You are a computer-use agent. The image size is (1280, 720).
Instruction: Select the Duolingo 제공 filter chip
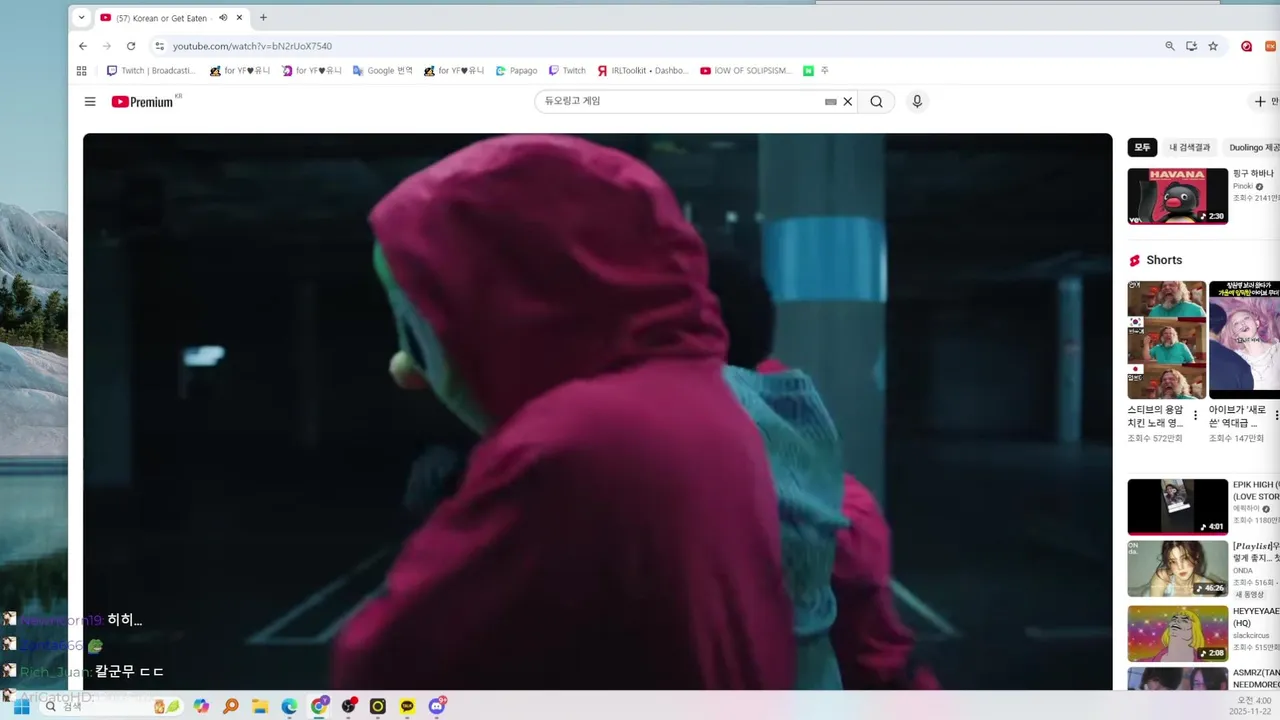(1253, 147)
